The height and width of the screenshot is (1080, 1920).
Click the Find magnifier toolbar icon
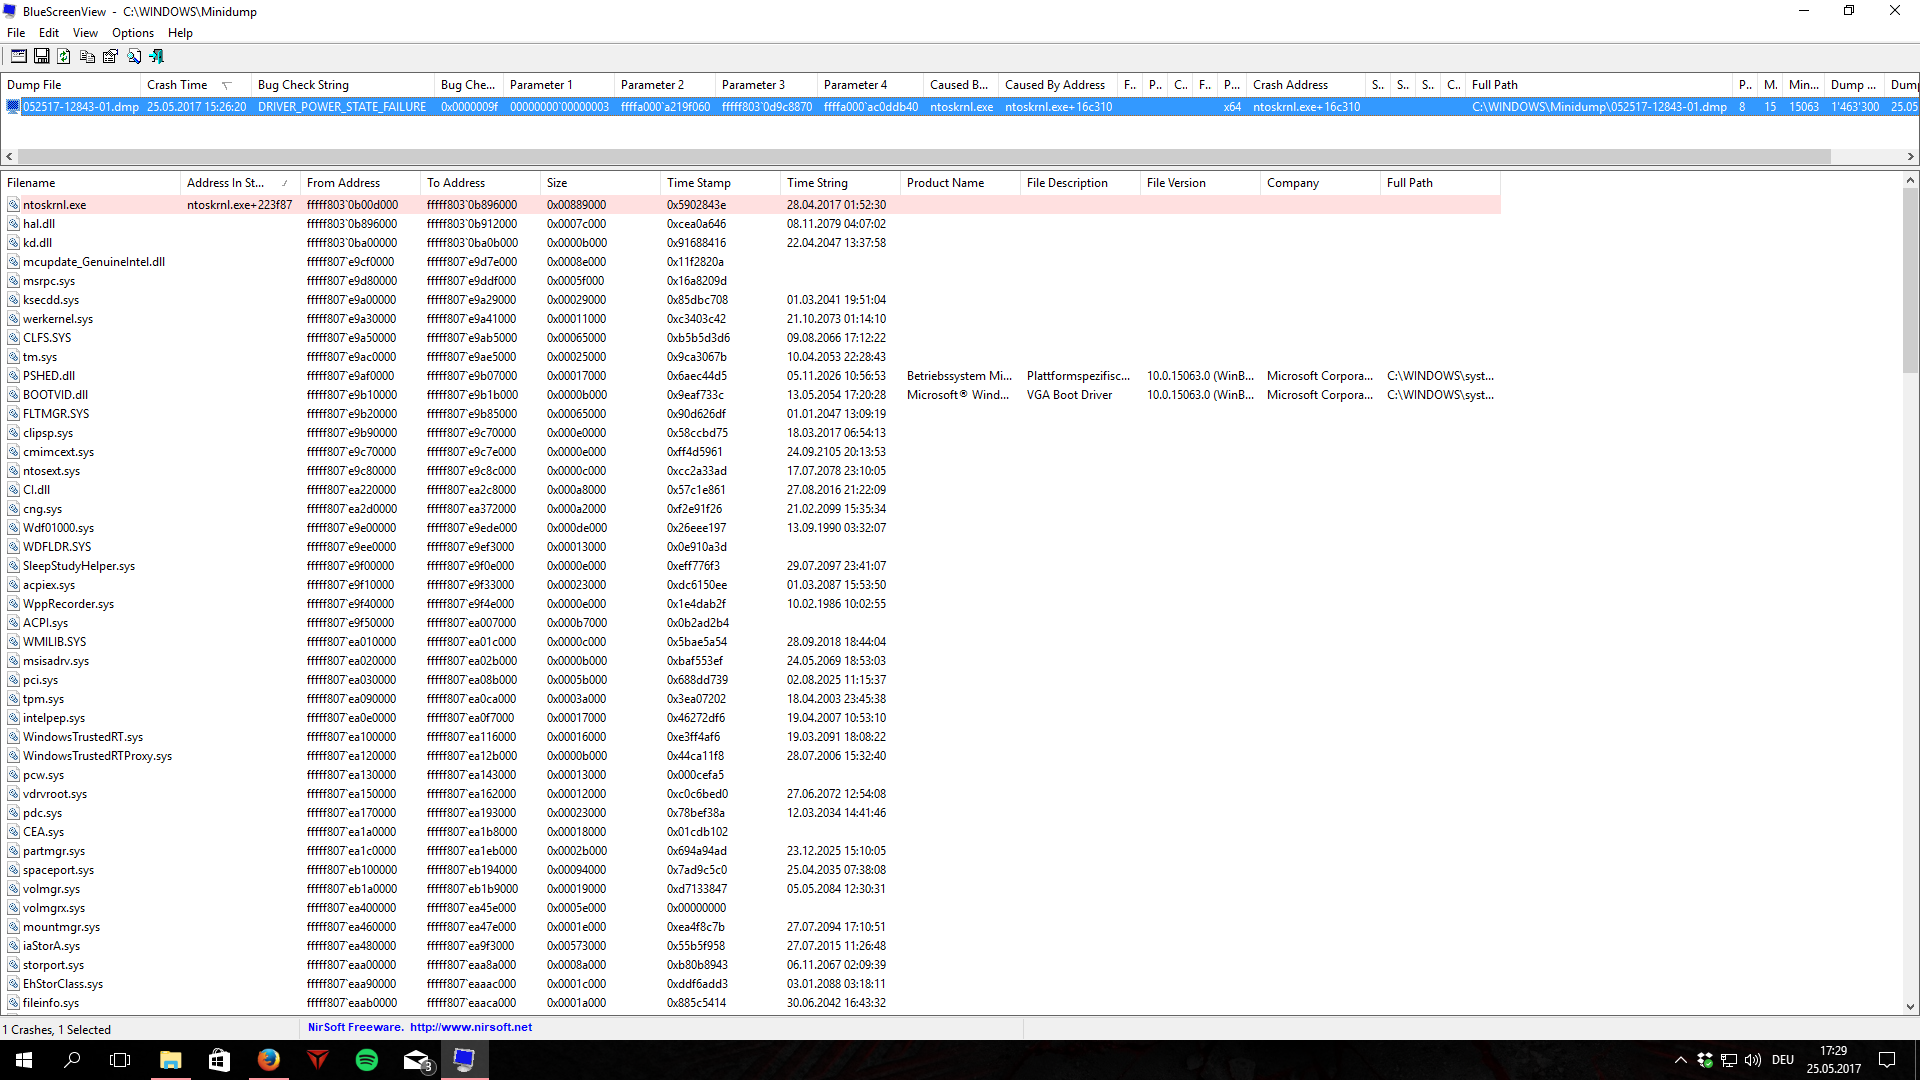point(134,56)
